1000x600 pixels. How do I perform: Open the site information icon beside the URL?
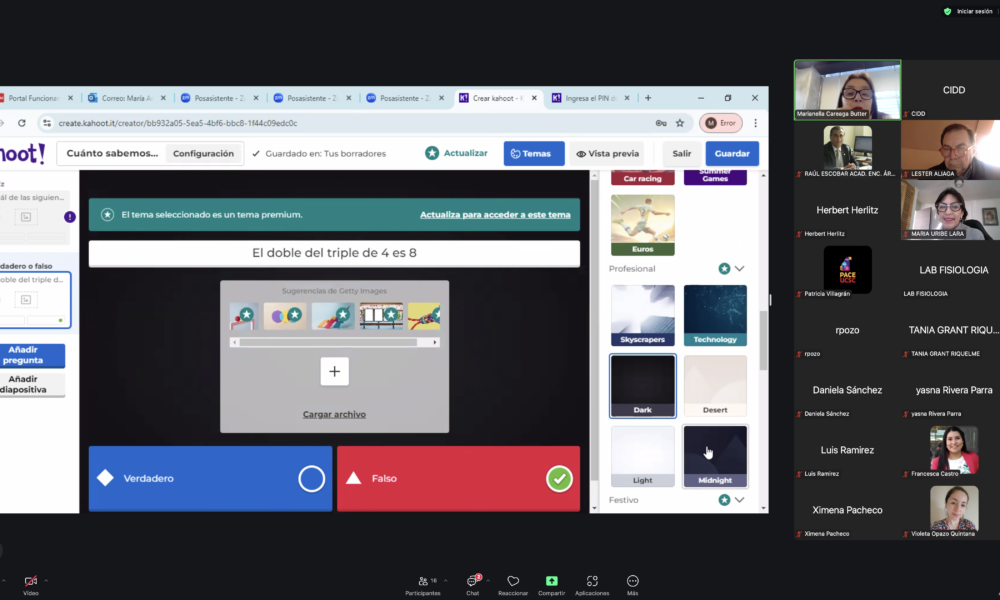tap(47, 123)
